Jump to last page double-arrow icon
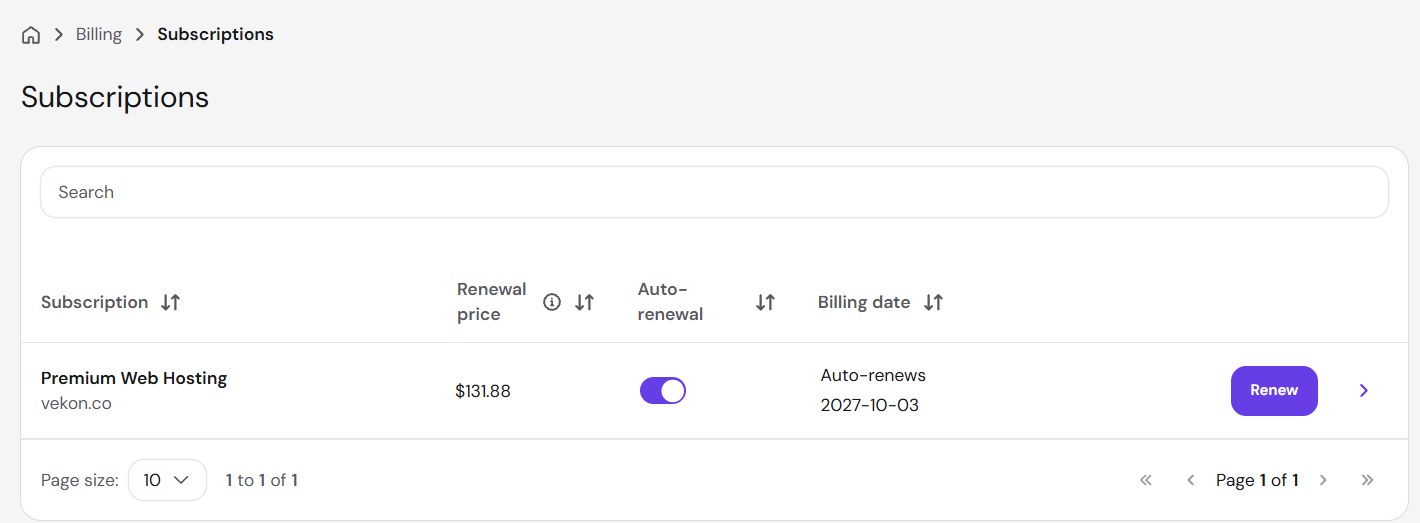 coord(1368,480)
